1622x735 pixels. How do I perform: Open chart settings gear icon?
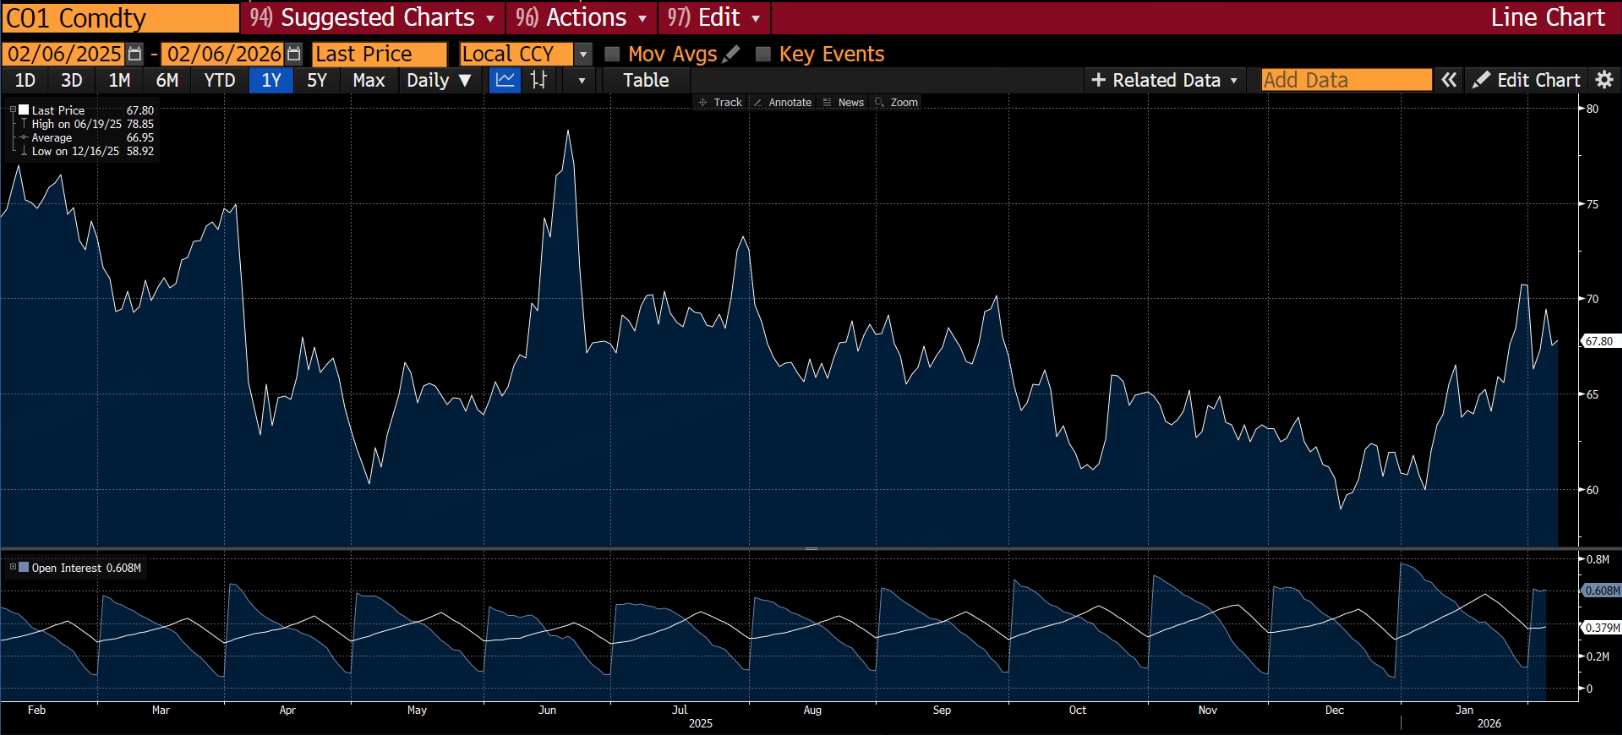click(1604, 80)
